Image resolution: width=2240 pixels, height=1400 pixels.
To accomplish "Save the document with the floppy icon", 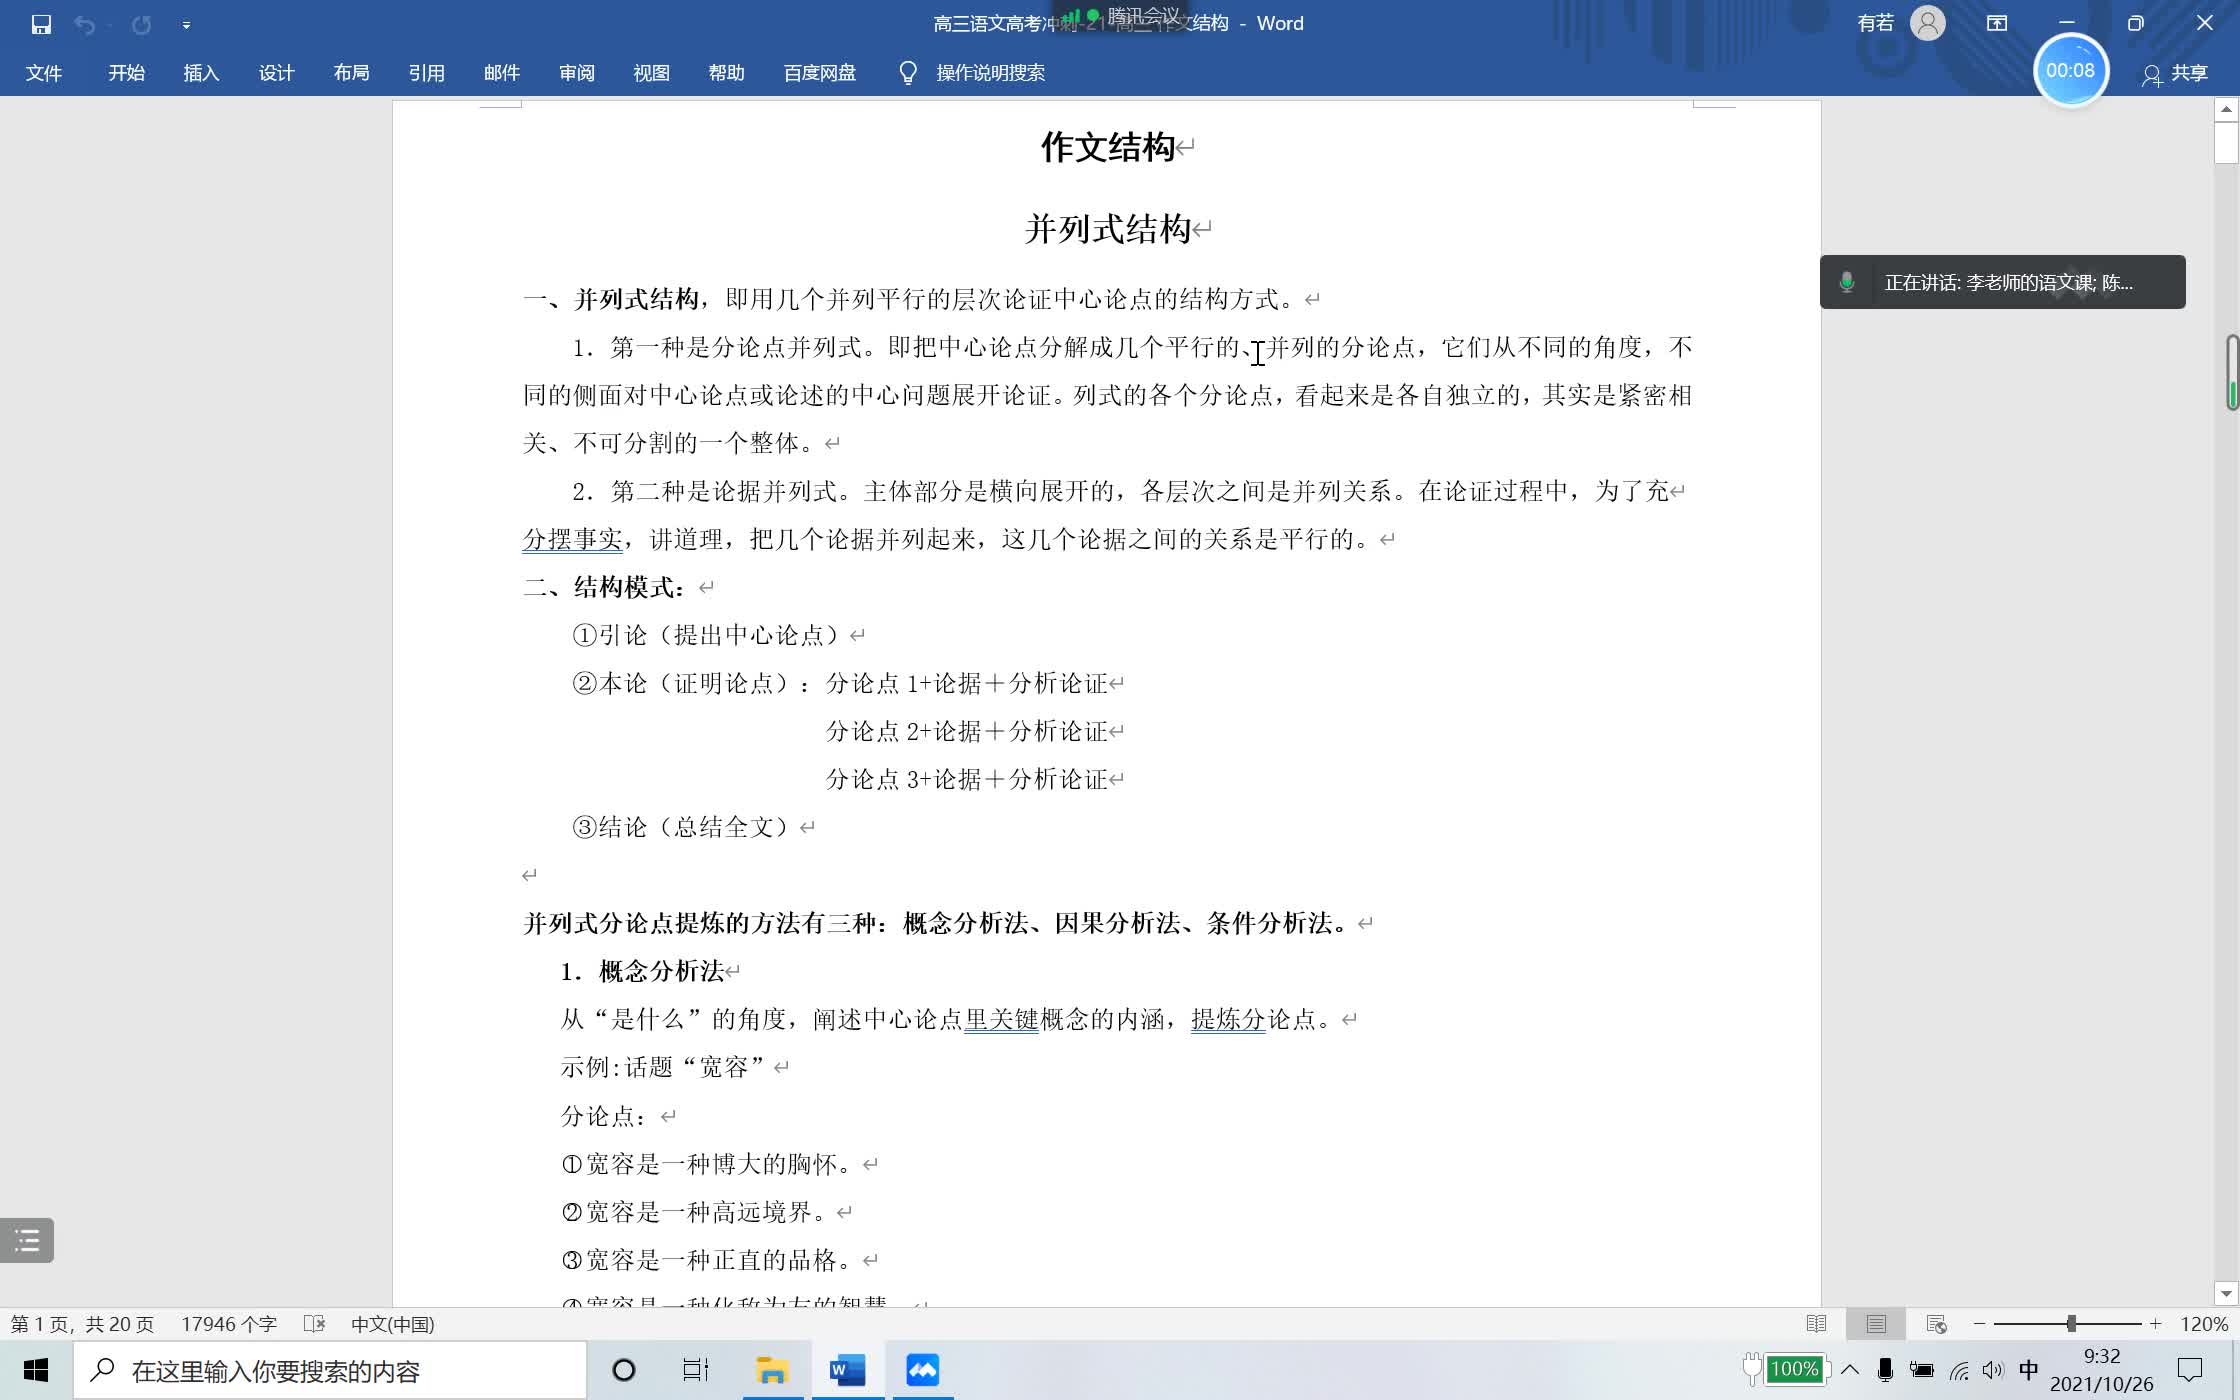I will 41,24.
